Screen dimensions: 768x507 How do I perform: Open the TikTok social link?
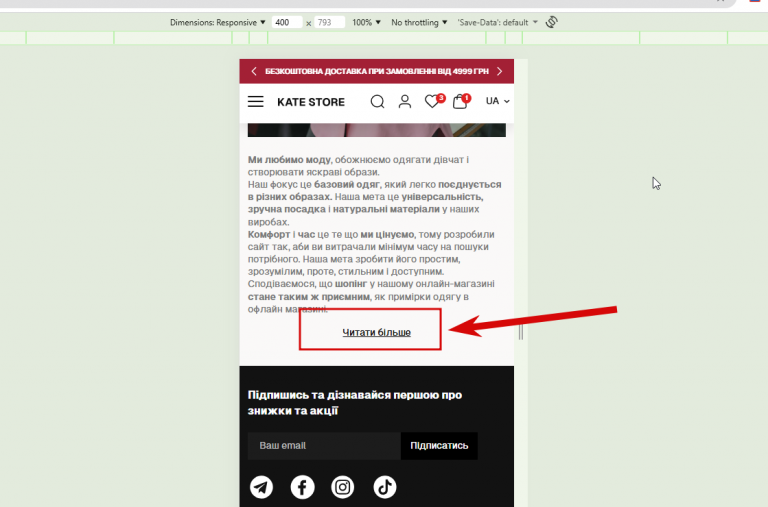[385, 487]
